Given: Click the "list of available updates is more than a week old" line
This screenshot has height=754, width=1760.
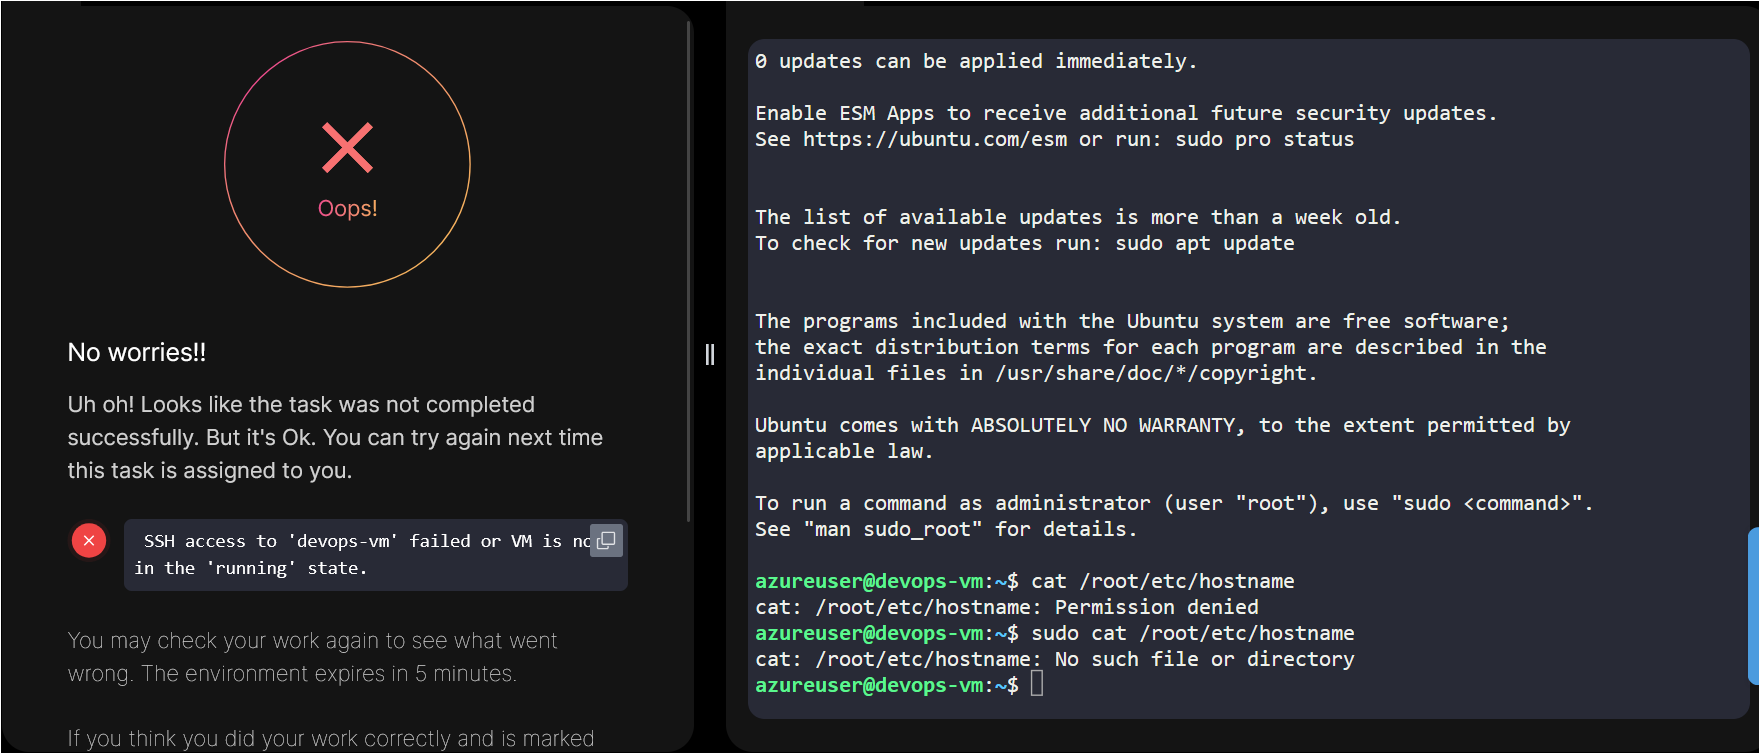Looking at the screenshot, I should [x=1078, y=217].
